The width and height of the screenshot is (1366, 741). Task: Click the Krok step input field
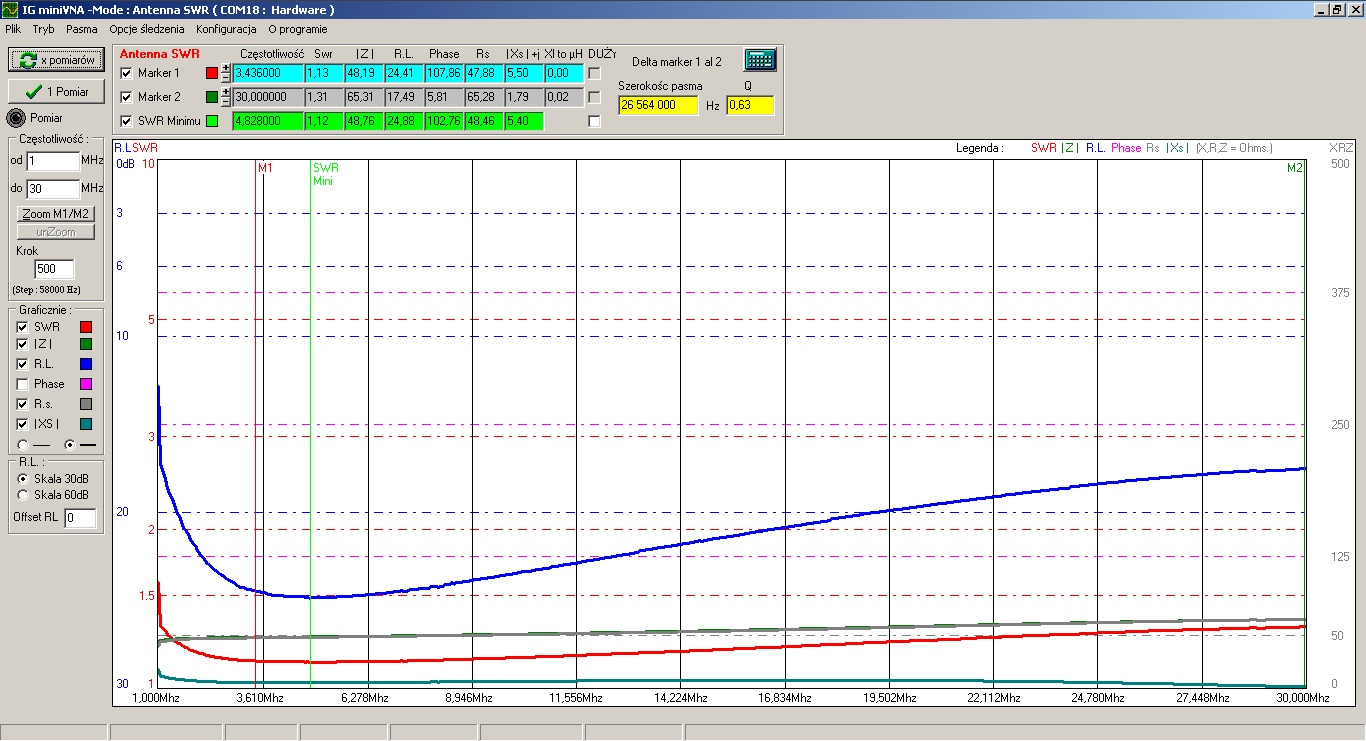(x=54, y=269)
